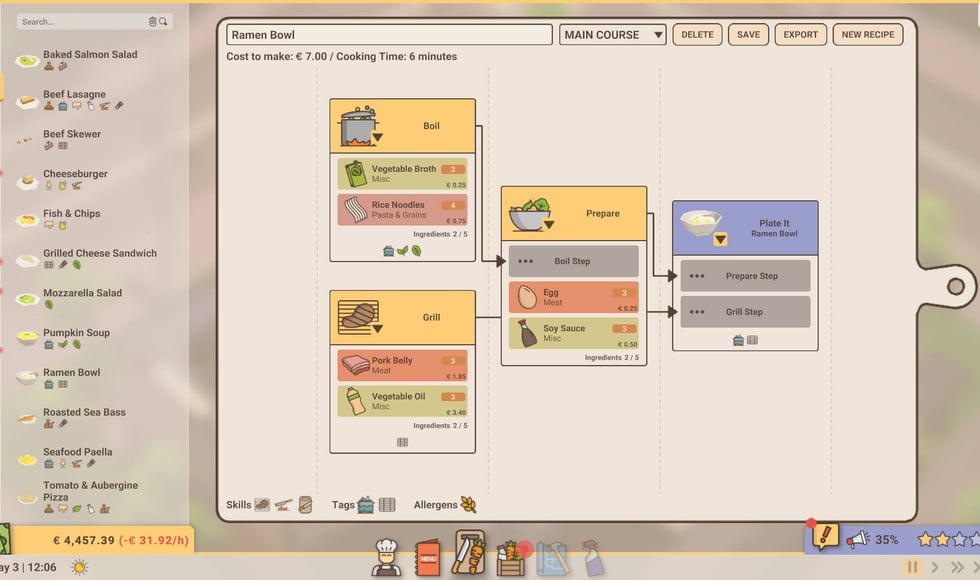
Task: Select the Rice Noodles ingredient
Action: [x=402, y=209]
